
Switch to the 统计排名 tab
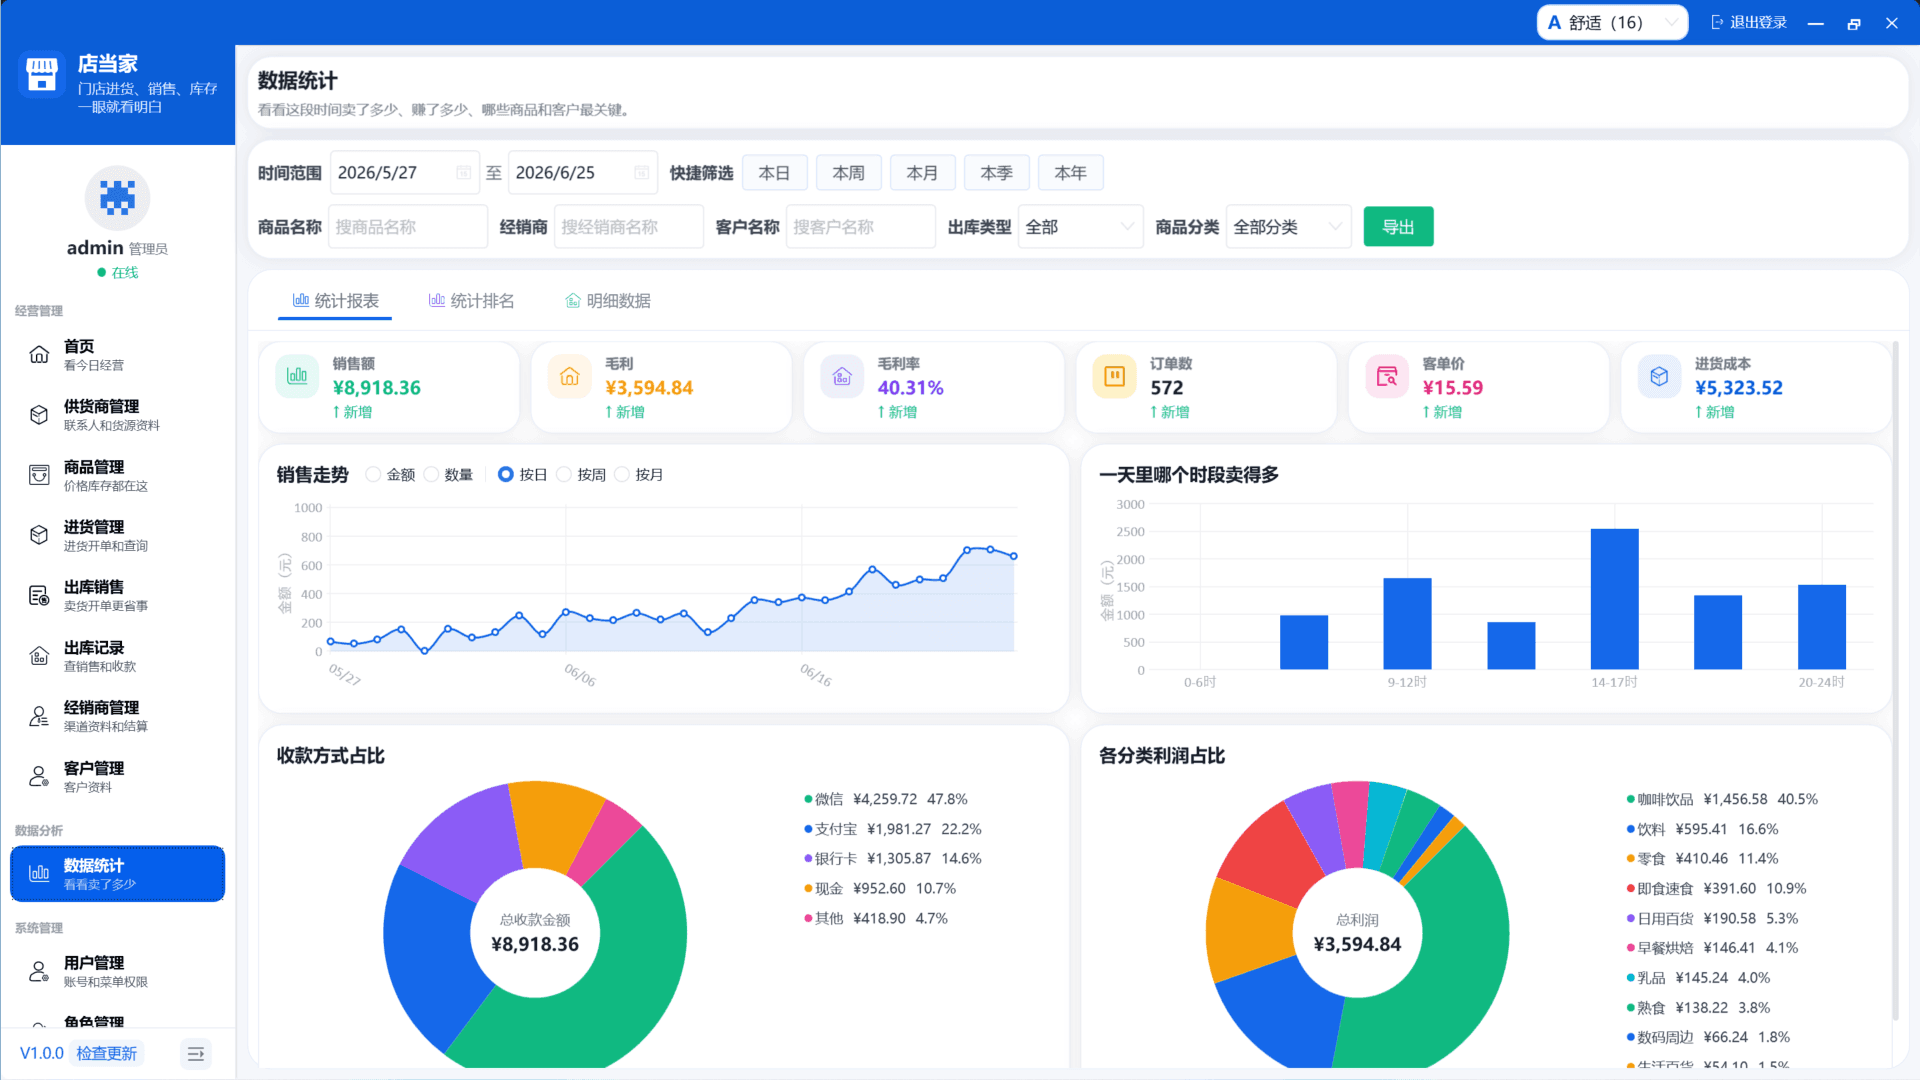(x=471, y=301)
